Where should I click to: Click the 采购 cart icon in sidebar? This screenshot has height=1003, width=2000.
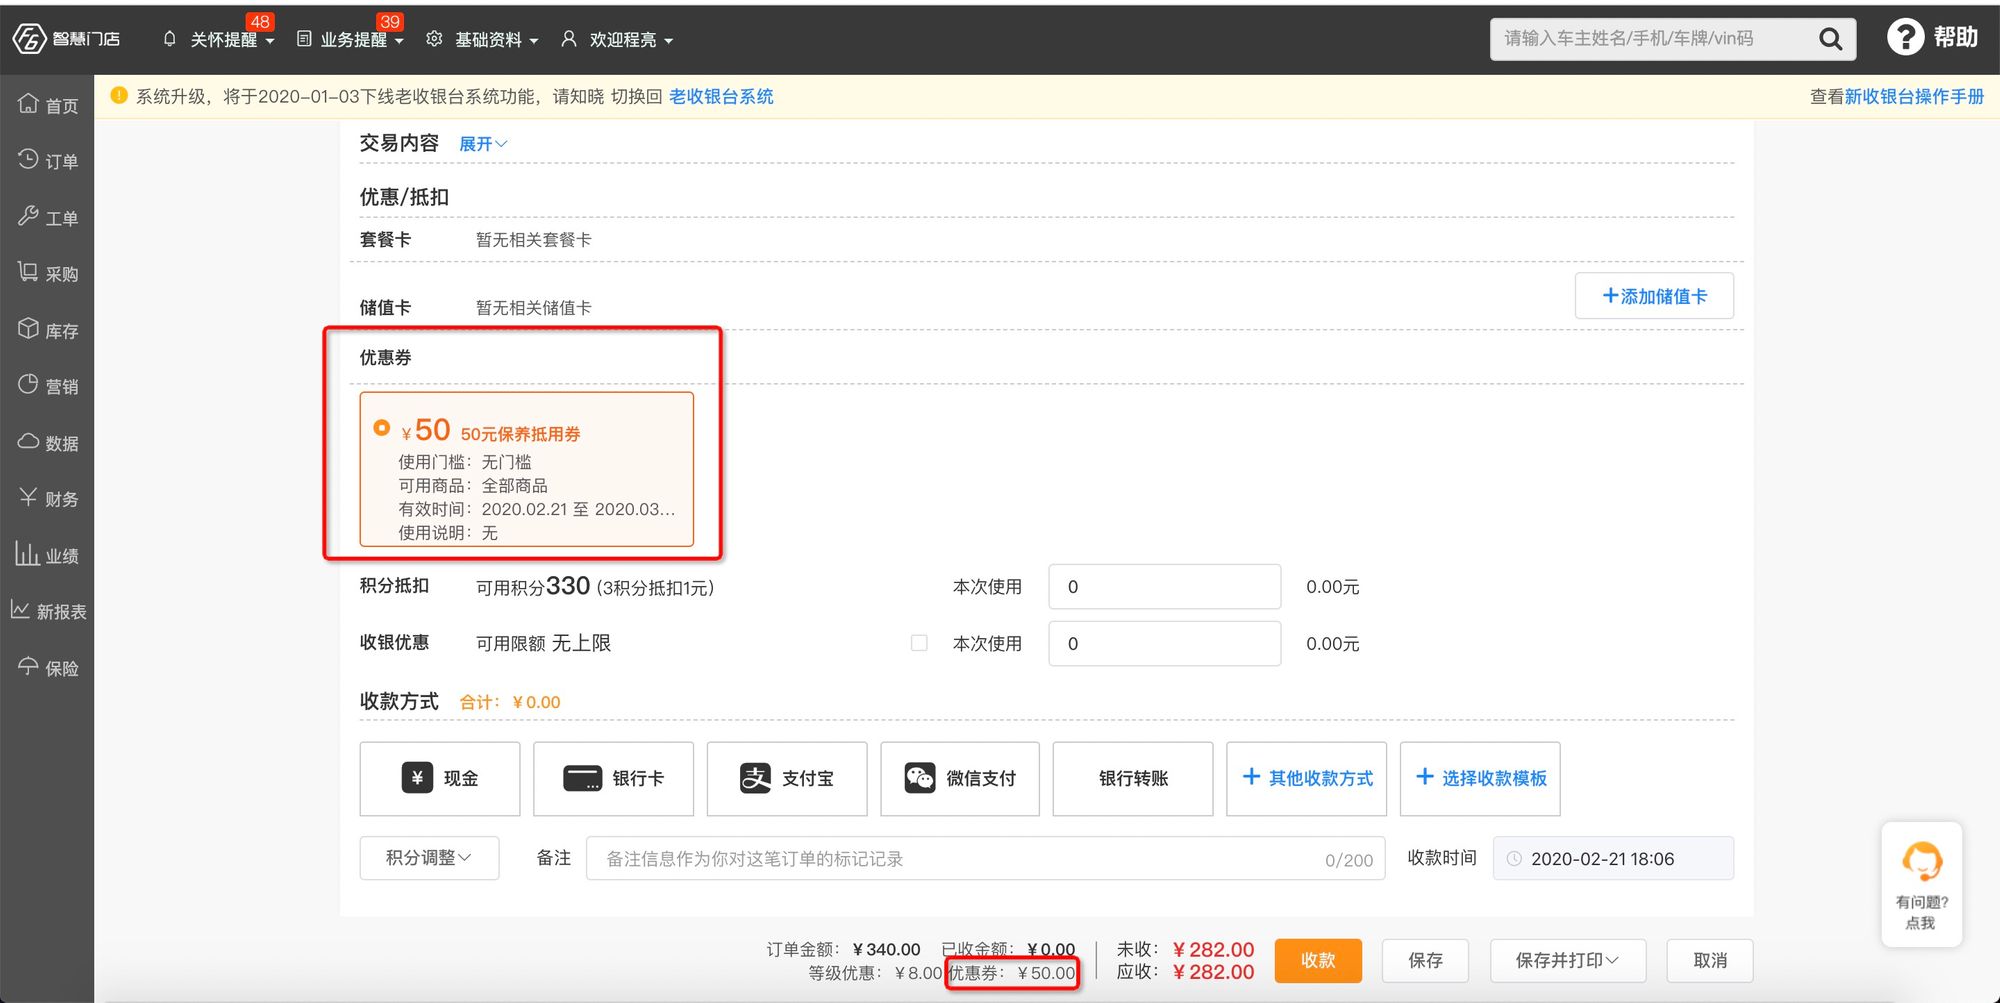28,272
